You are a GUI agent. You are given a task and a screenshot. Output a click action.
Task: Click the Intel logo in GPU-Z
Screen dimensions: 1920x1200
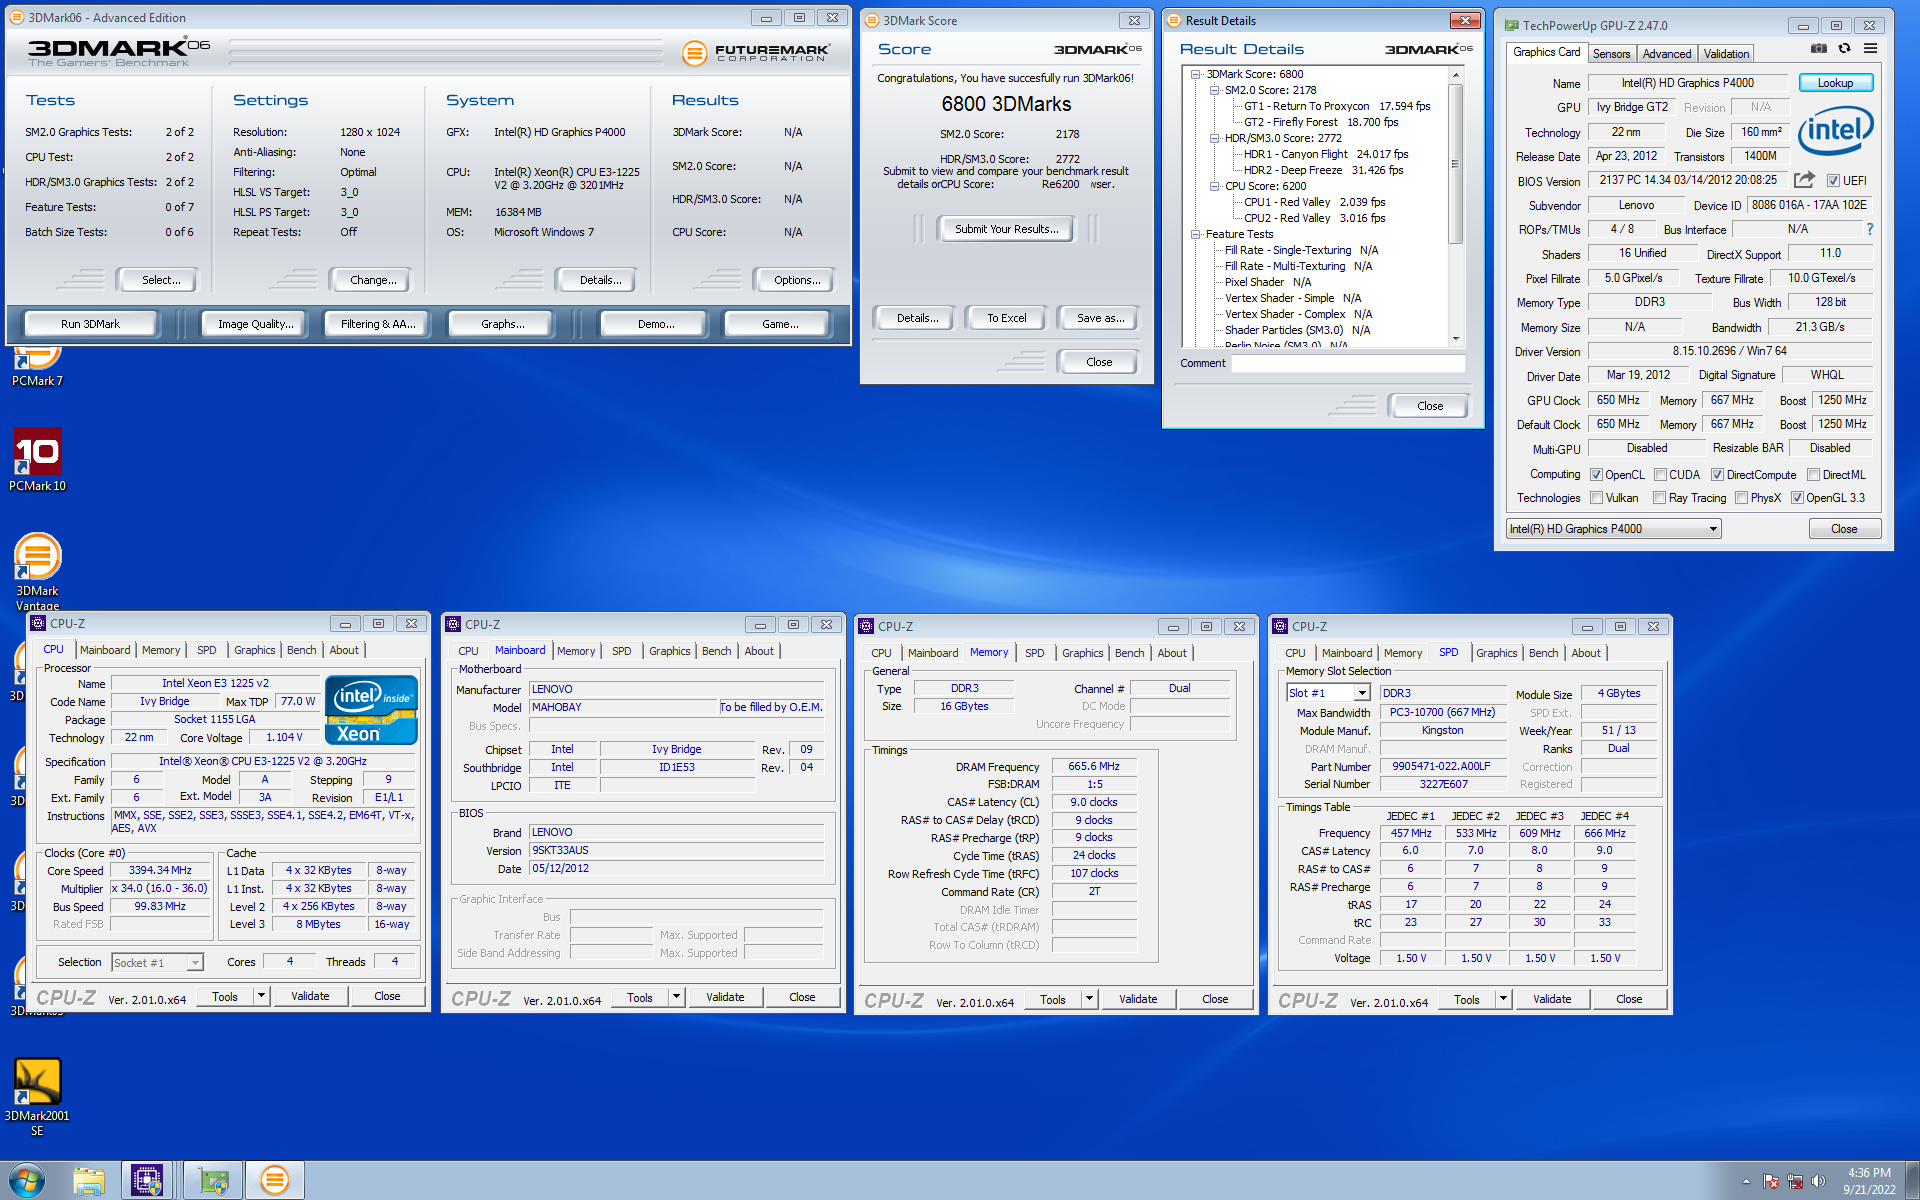pyautogui.click(x=1836, y=131)
